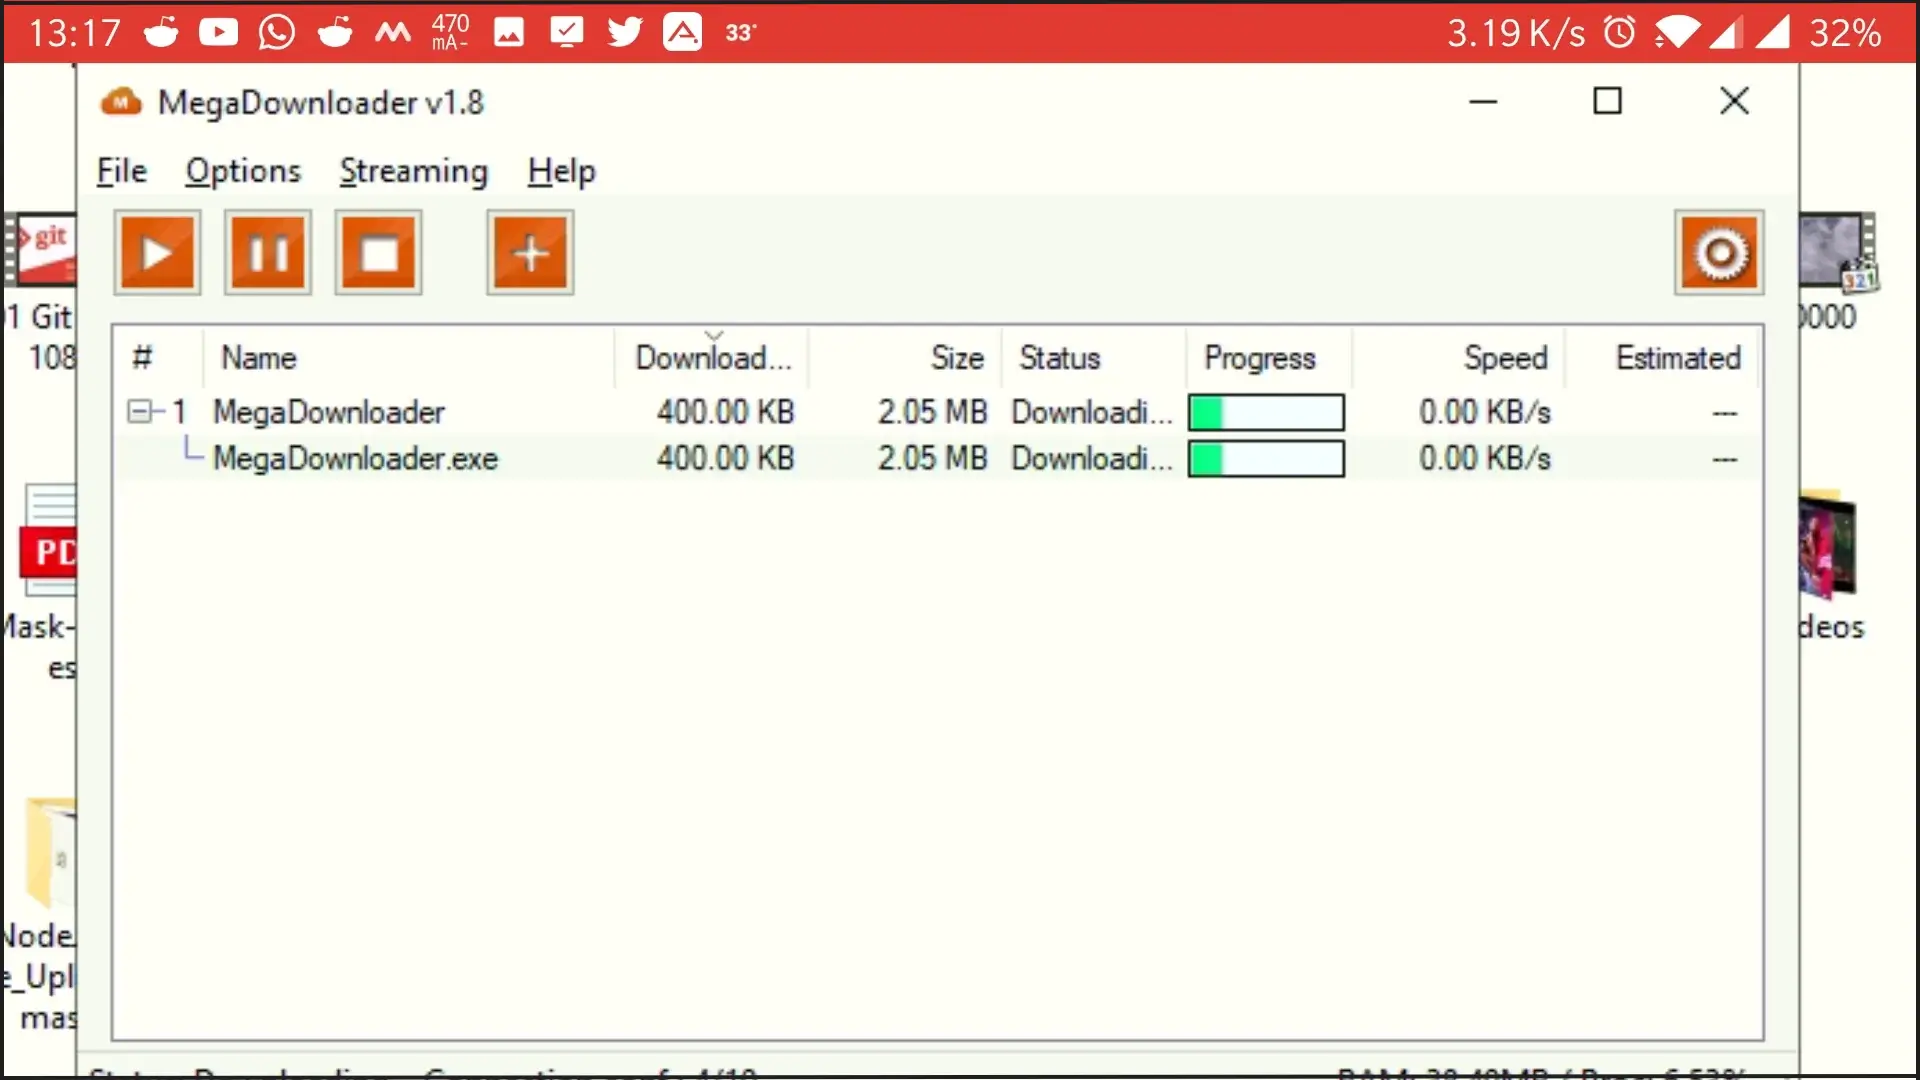Click the MegaDownloader.exe progress bar
Screen dimensions: 1920x1080
coord(1266,459)
